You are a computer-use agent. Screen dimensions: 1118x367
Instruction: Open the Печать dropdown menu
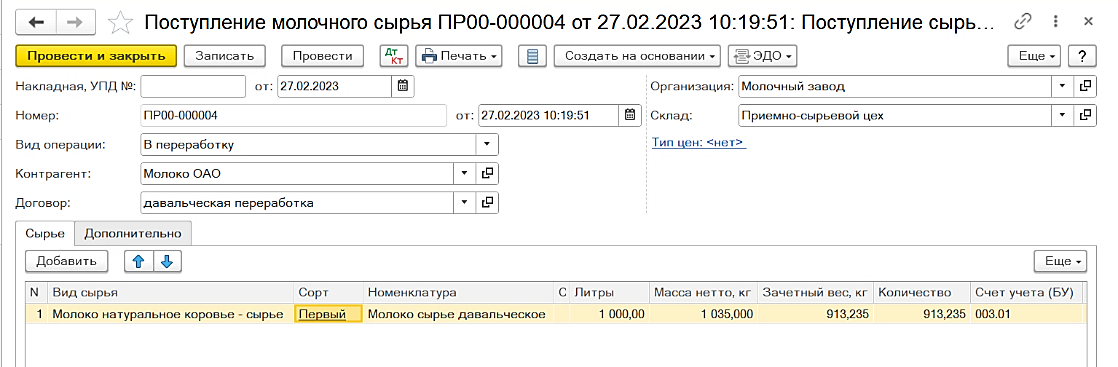pyautogui.click(x=459, y=56)
